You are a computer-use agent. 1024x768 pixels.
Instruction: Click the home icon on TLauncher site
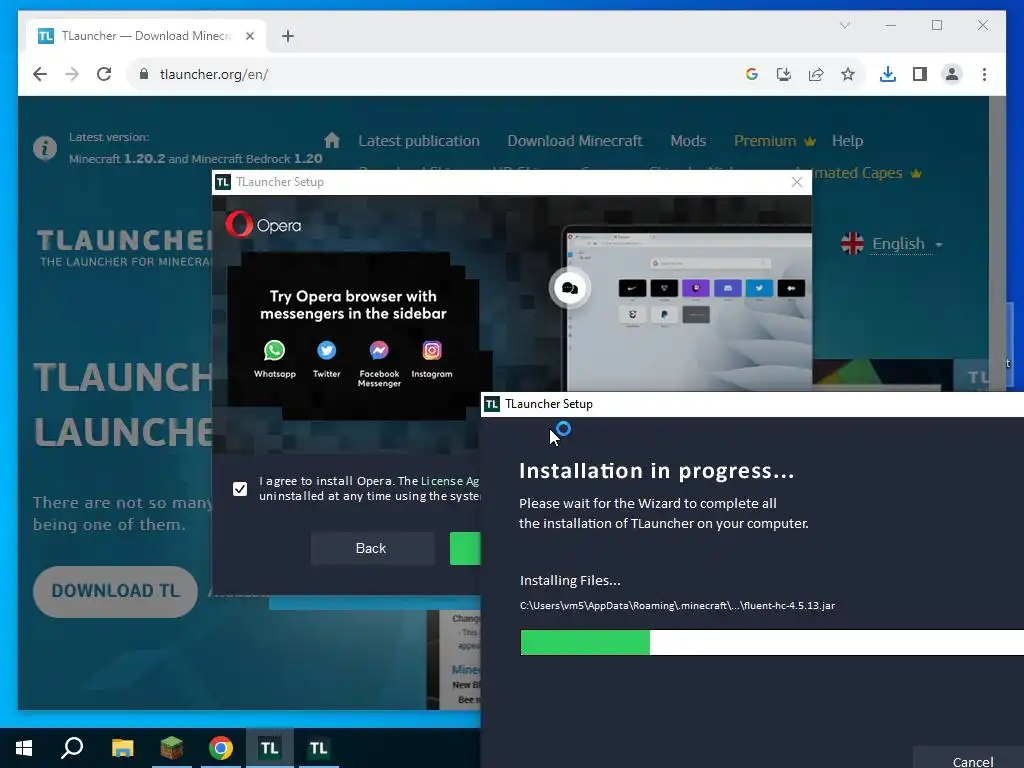click(x=332, y=140)
